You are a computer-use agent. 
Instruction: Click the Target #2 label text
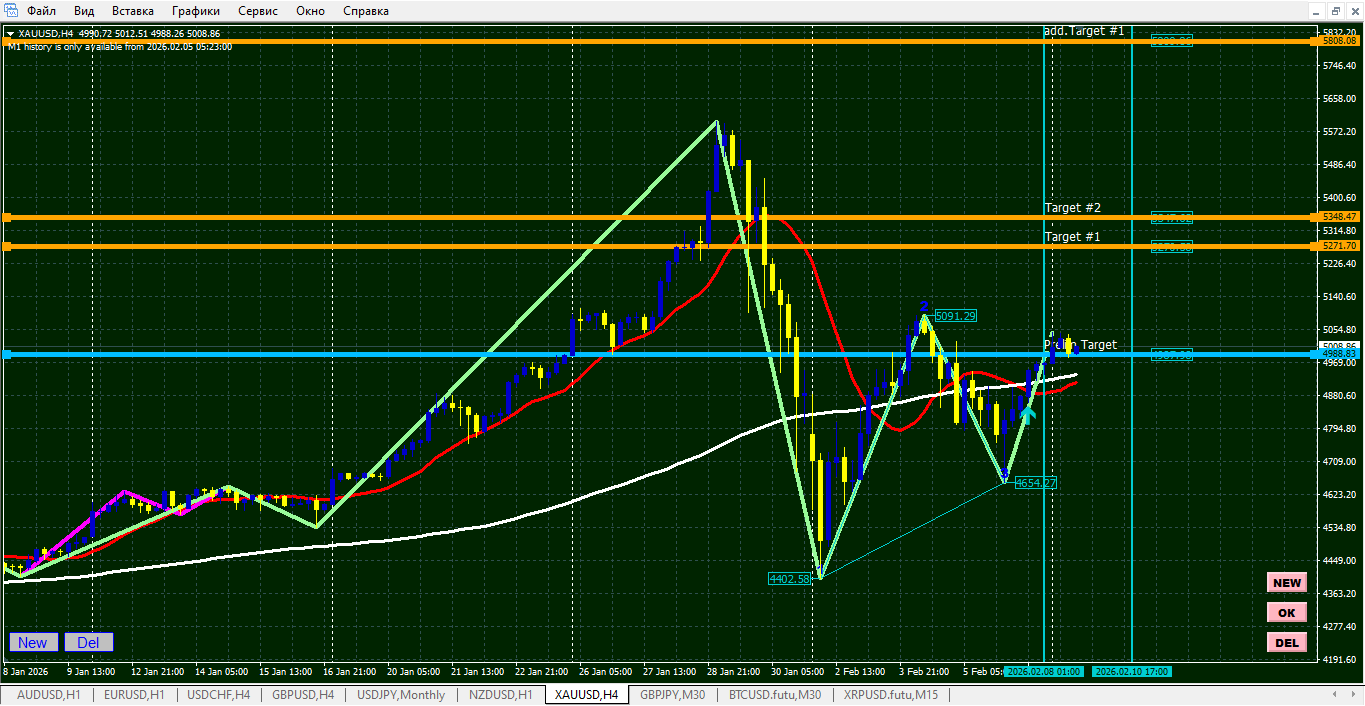tap(1073, 208)
